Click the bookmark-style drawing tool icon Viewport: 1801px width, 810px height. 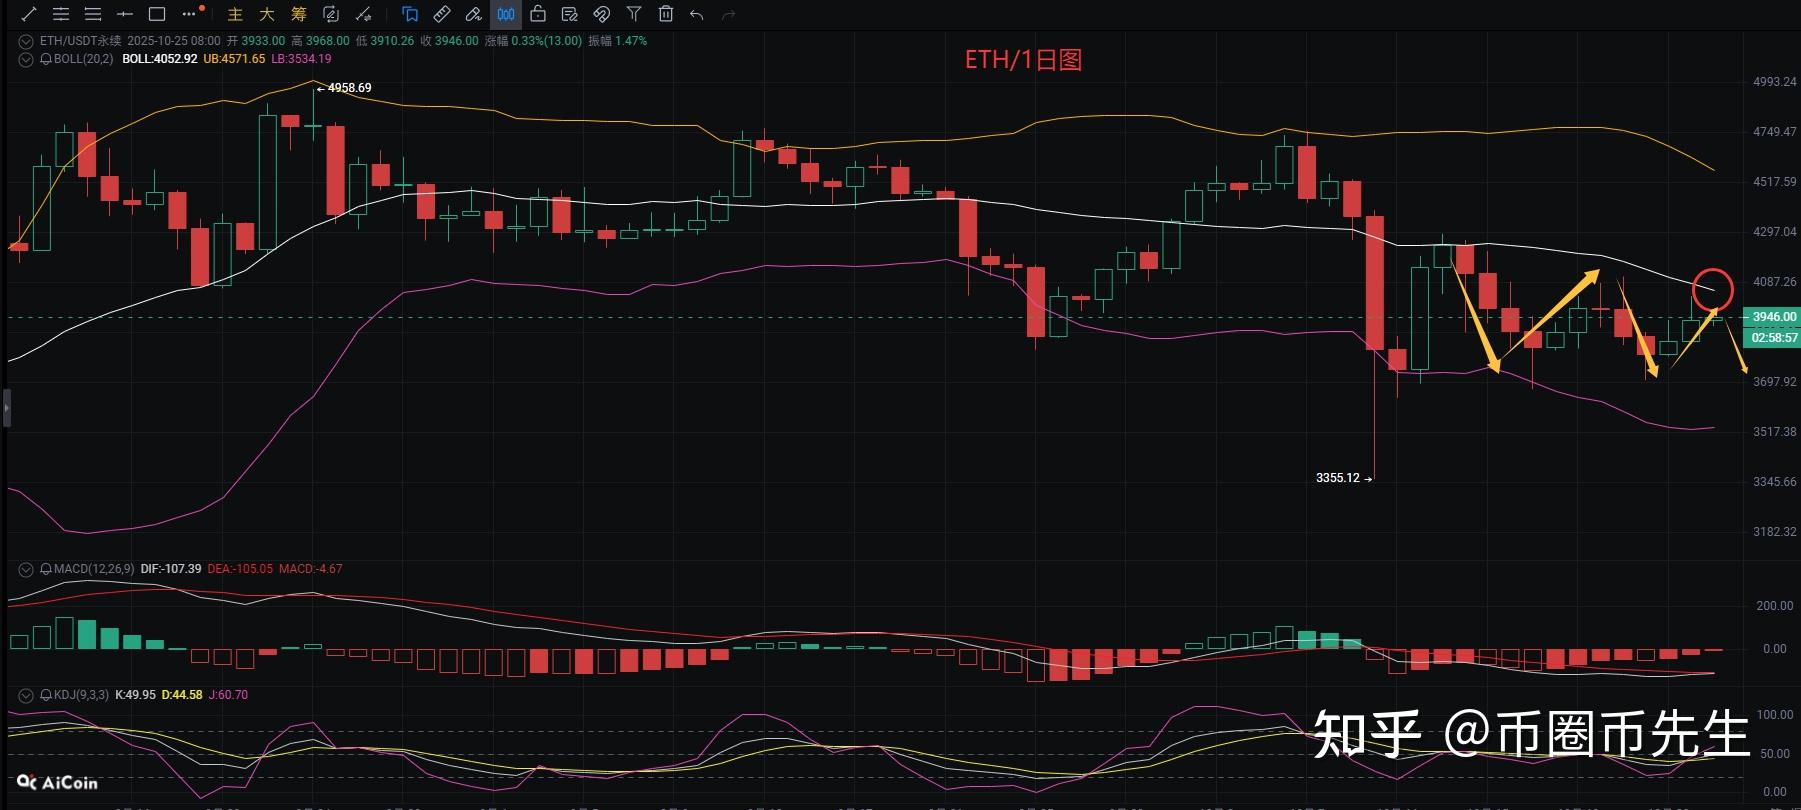[410, 14]
